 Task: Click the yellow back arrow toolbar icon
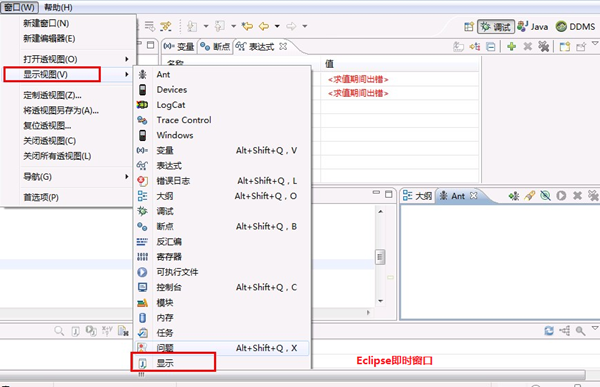263,26
